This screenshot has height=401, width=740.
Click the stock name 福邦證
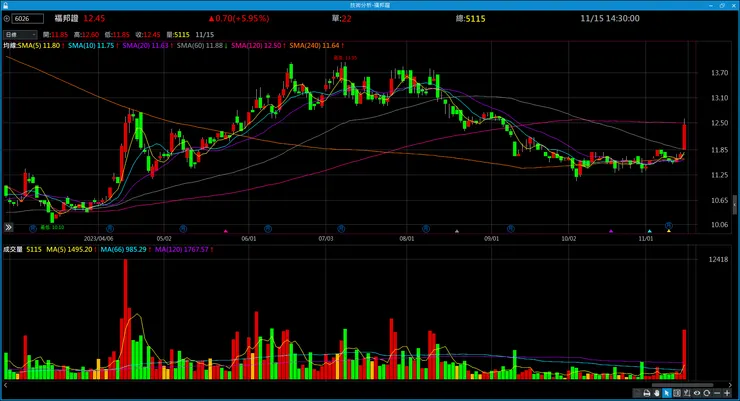click(66, 18)
